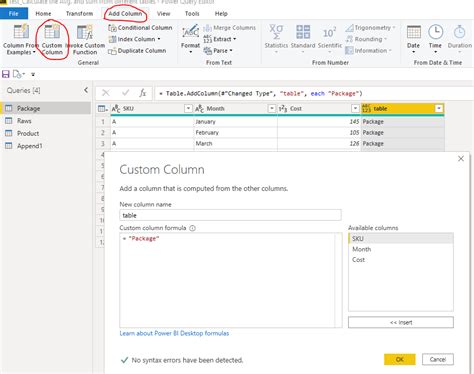
Task: Open Statistics number functions
Action: tap(276, 39)
